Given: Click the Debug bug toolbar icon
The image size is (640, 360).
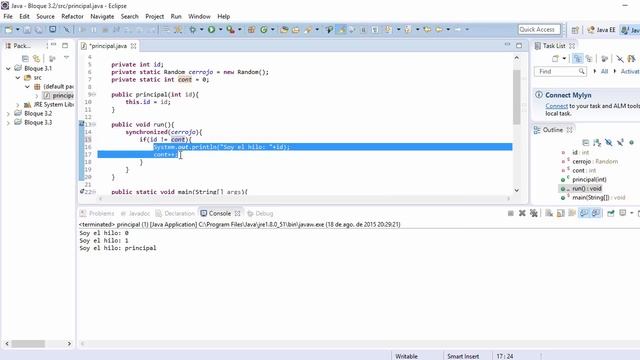Looking at the screenshot, I should pyautogui.click(x=192, y=29).
